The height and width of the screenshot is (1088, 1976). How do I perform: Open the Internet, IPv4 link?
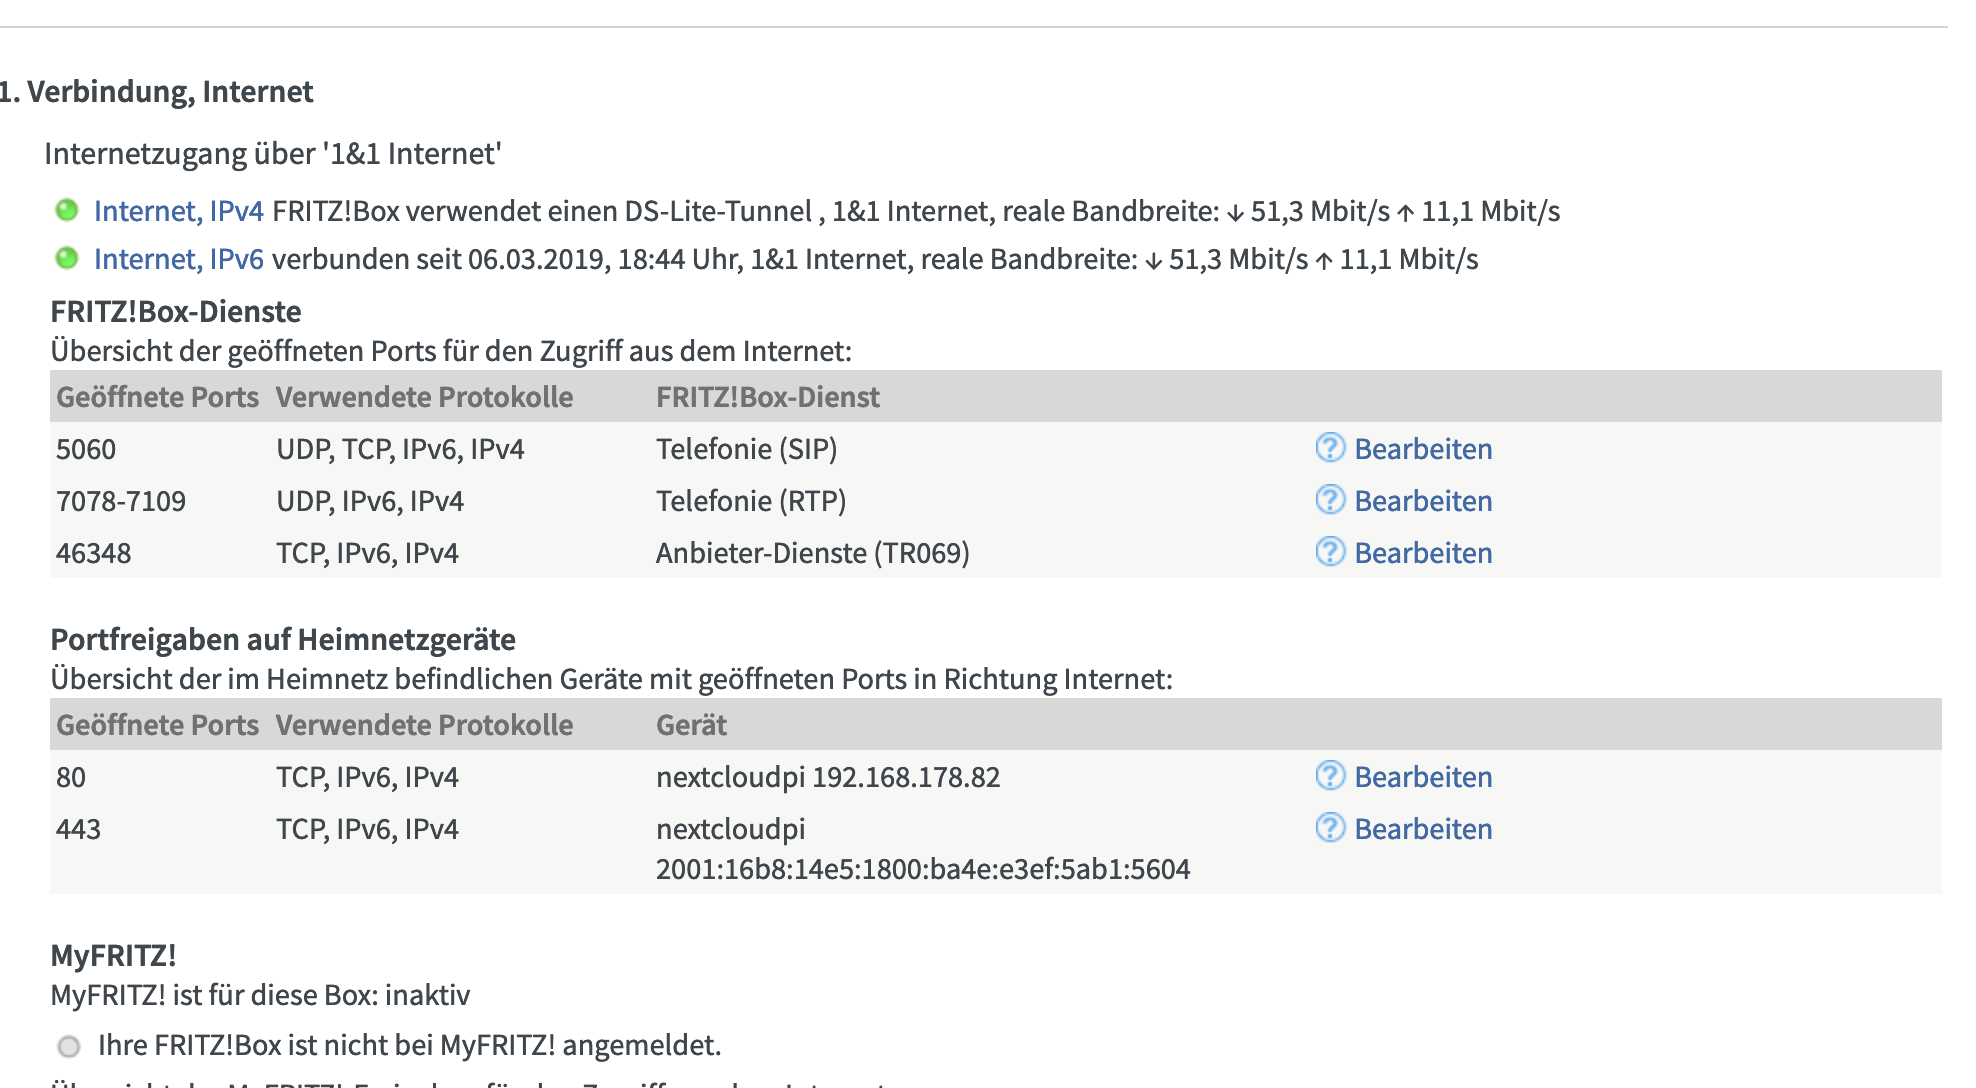178,211
